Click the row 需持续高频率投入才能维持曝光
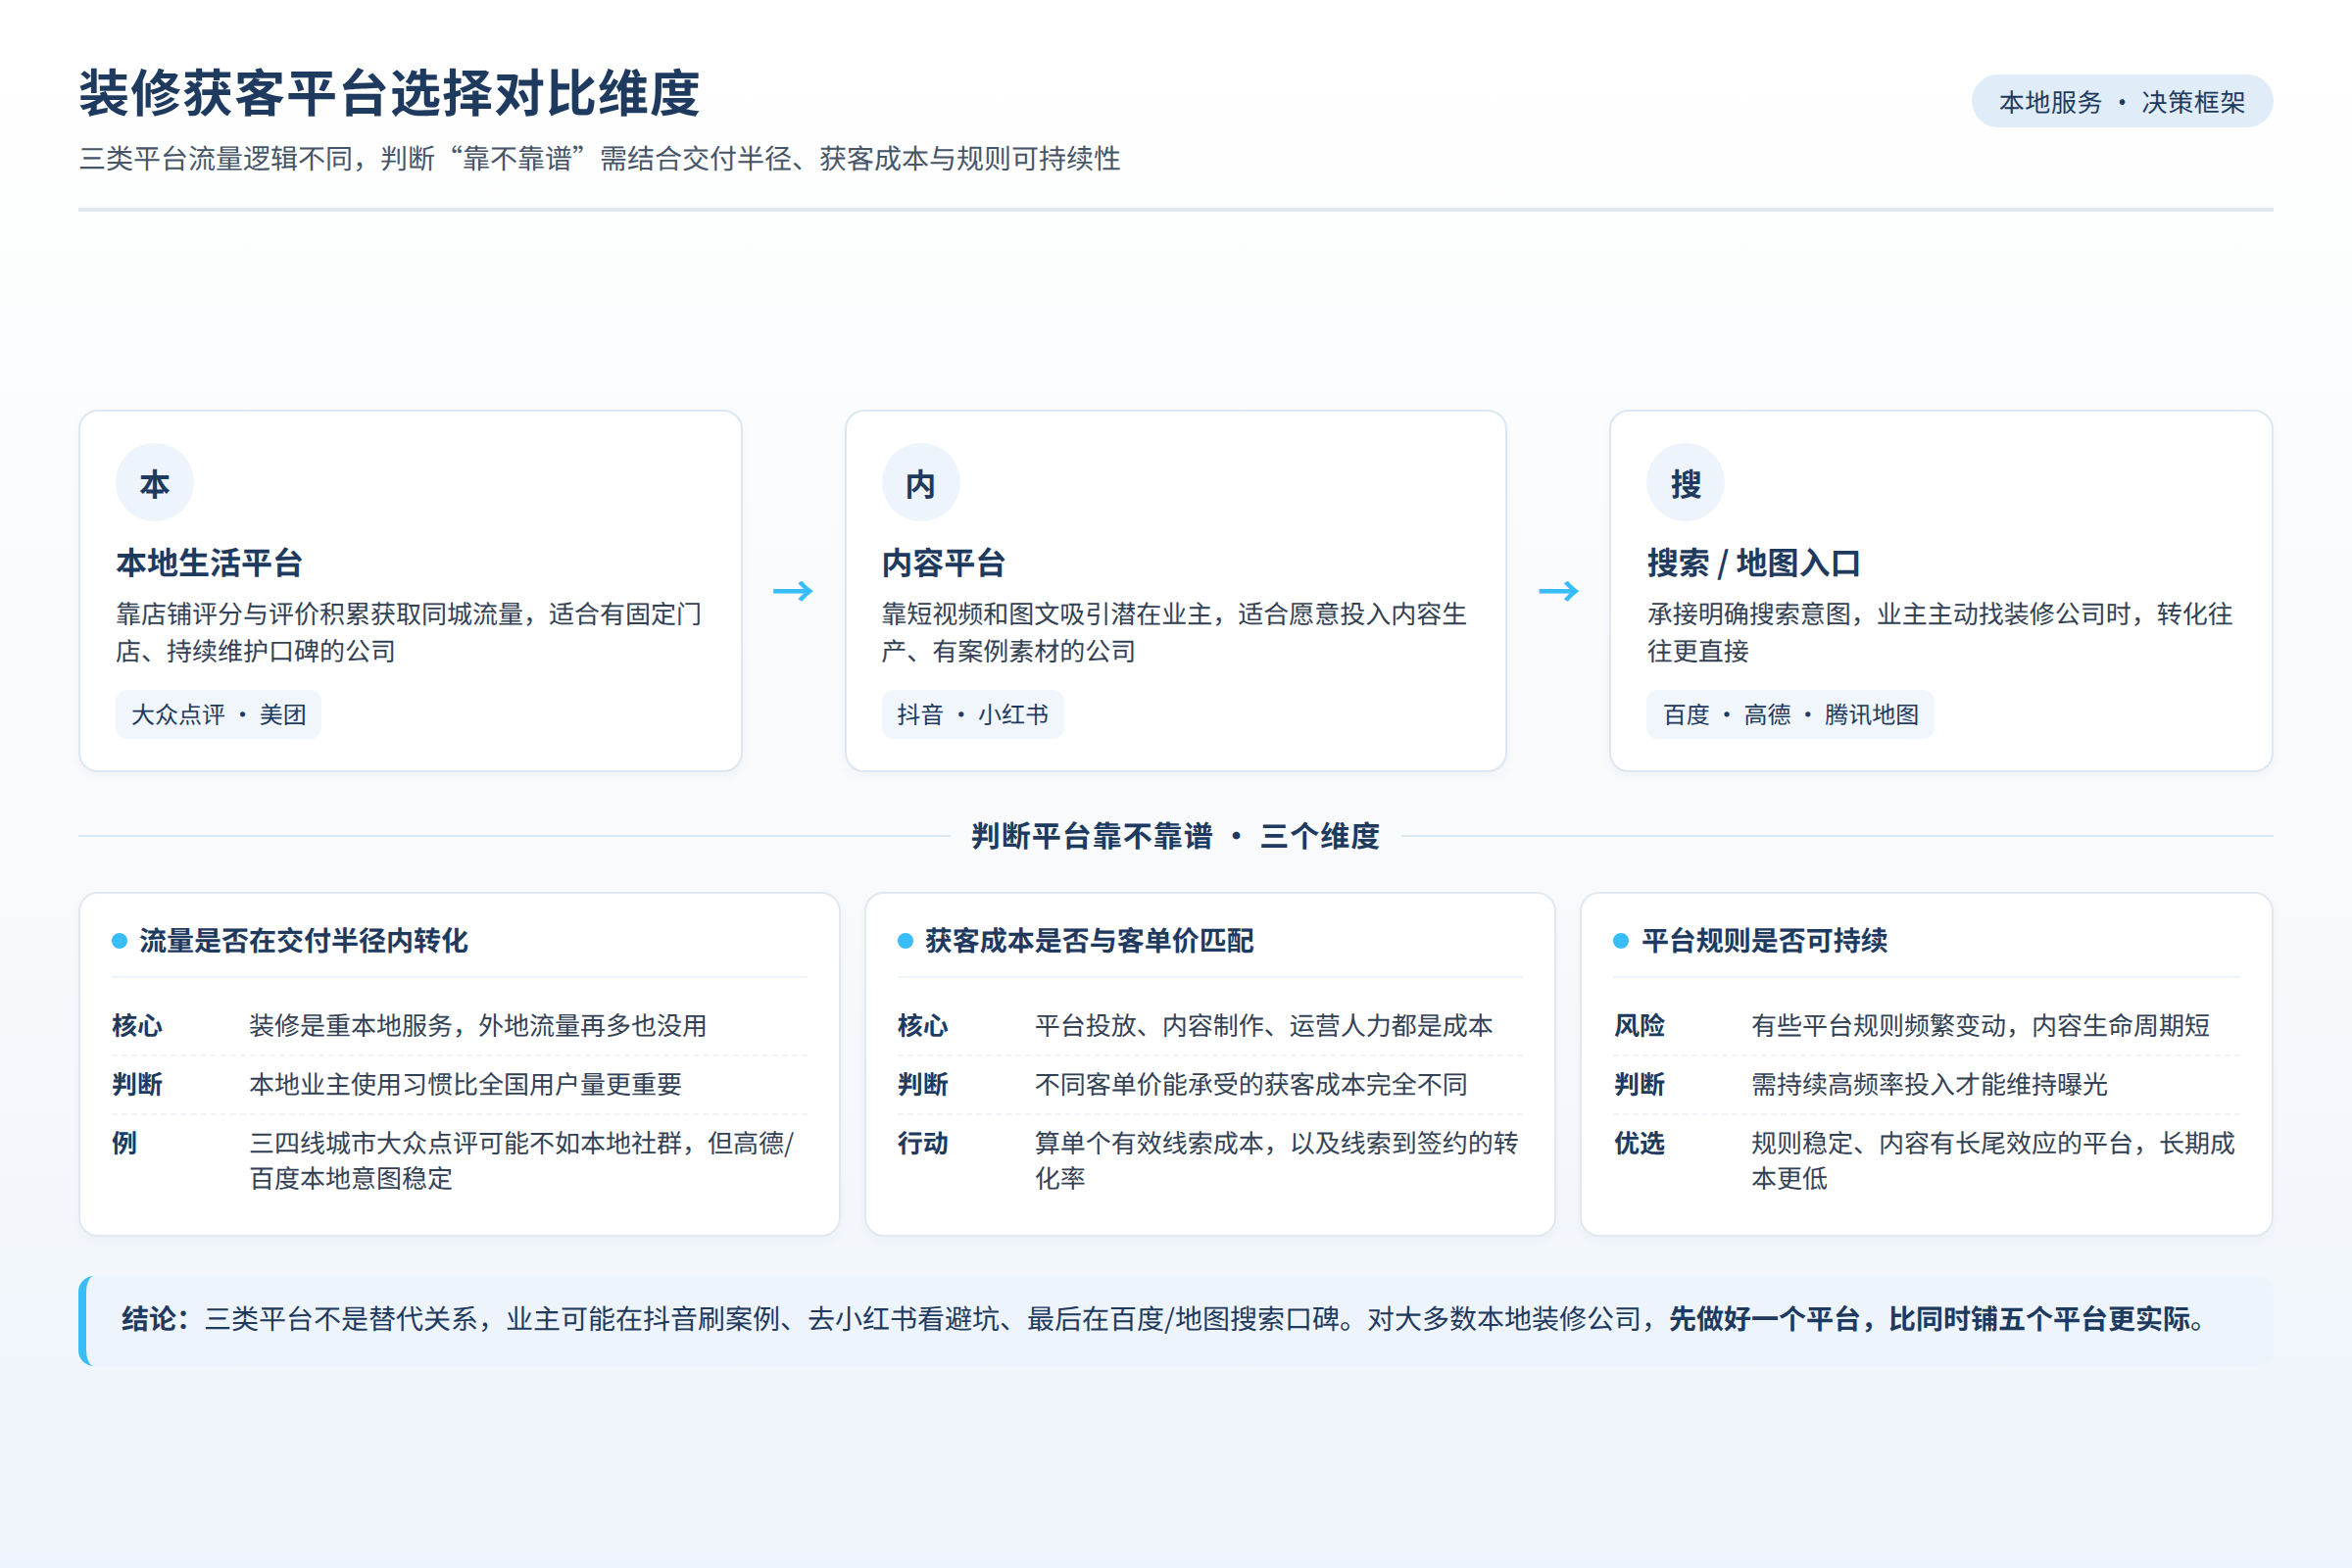The width and height of the screenshot is (2352, 1568). [x=1929, y=1084]
